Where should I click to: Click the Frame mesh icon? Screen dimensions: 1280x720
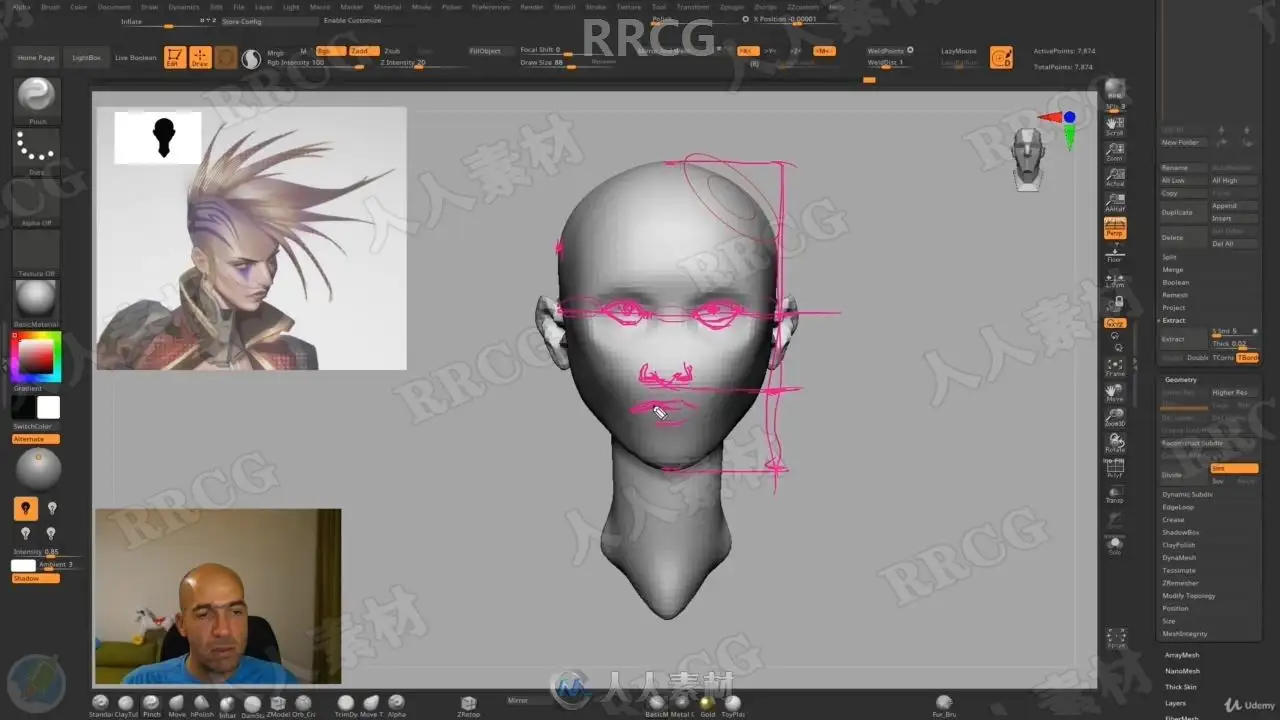tap(1114, 367)
